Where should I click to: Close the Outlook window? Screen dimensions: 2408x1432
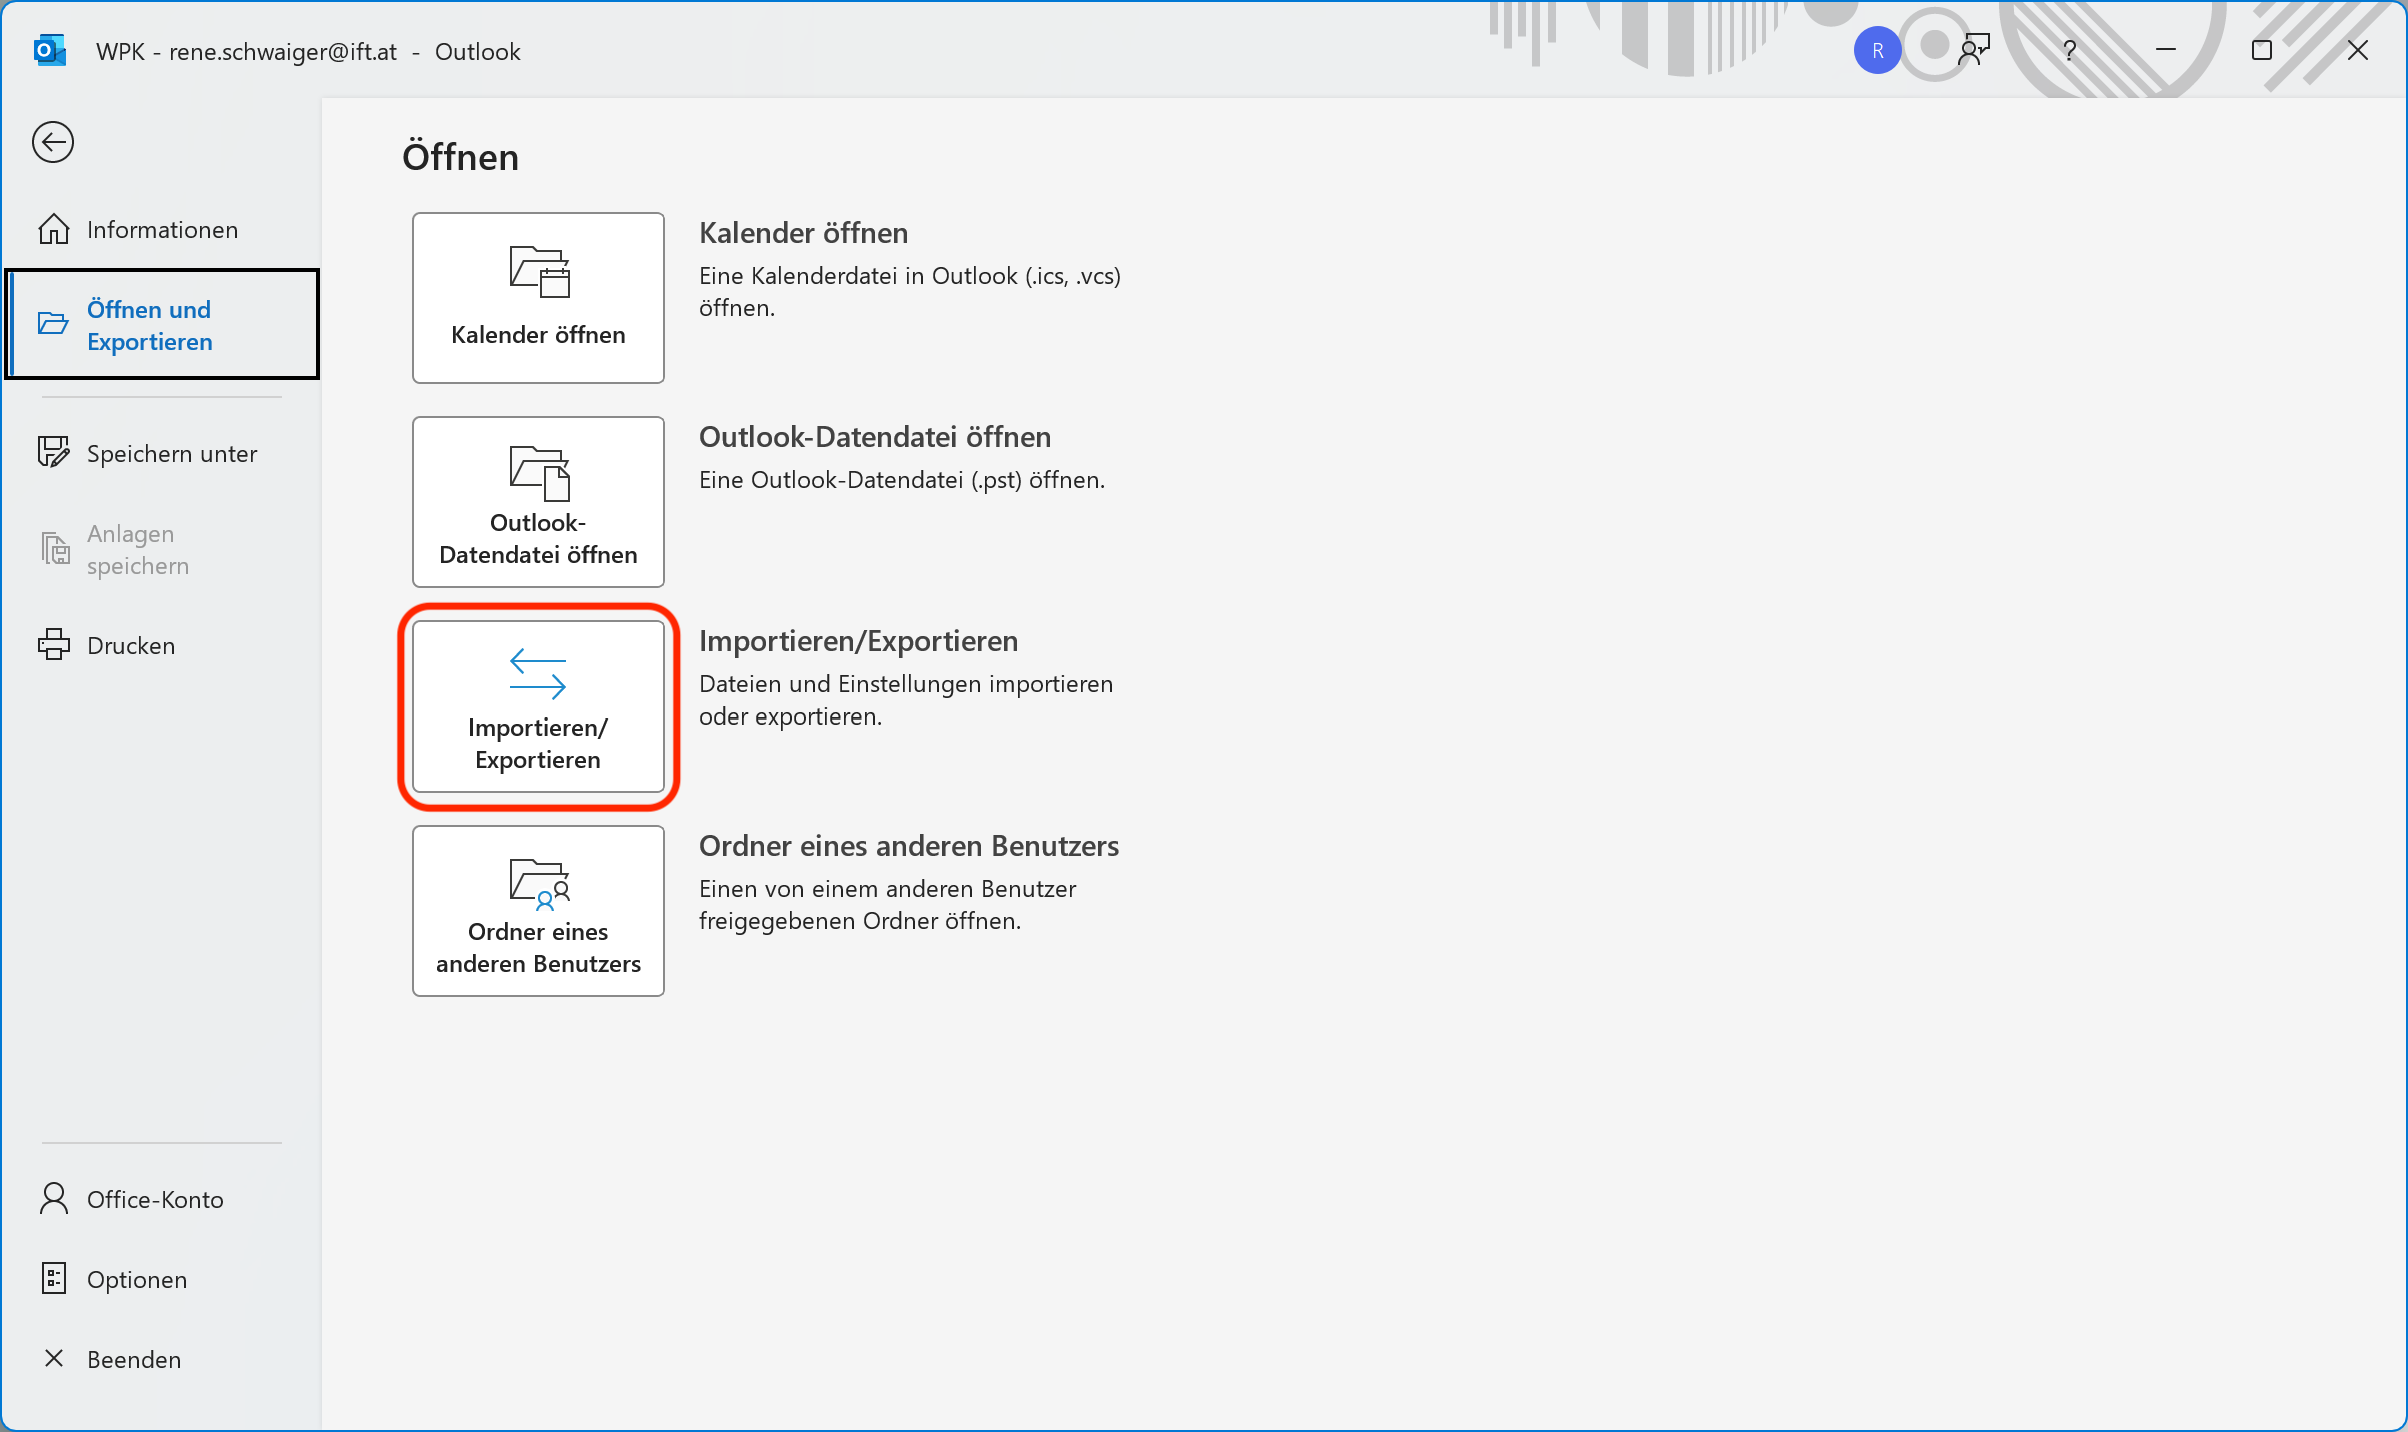click(2358, 50)
